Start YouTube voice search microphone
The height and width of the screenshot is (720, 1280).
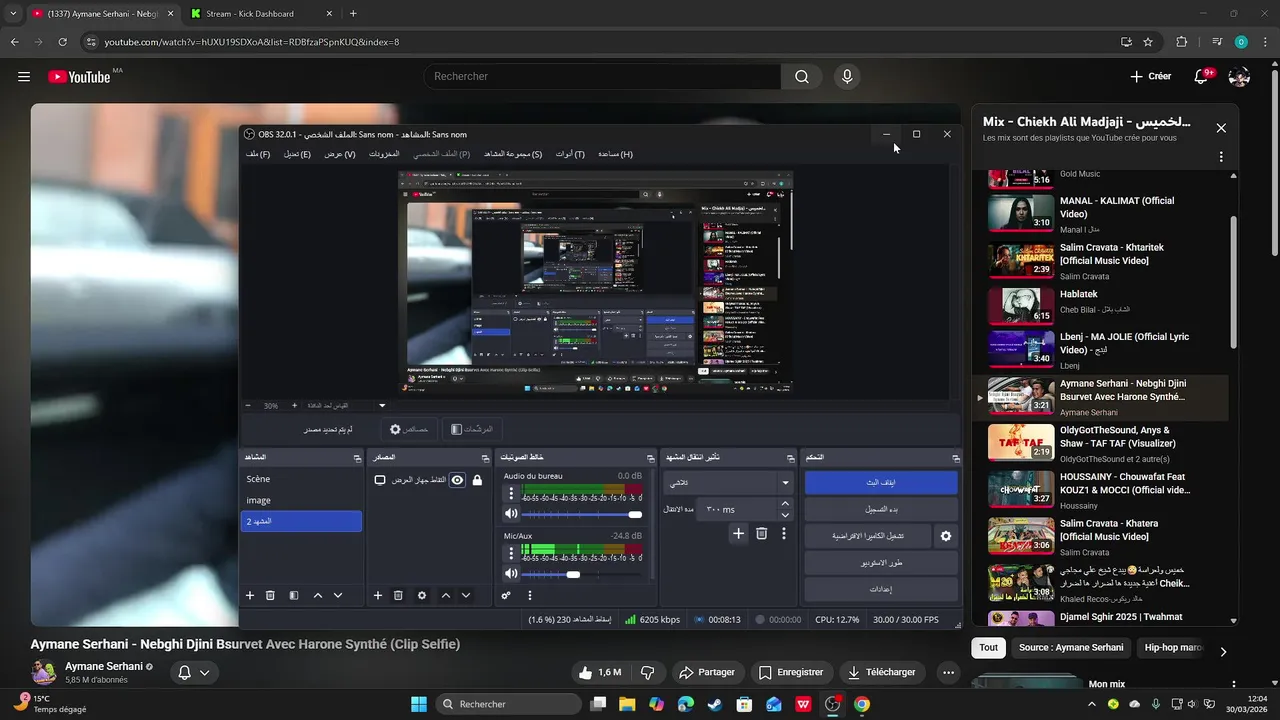[847, 76]
